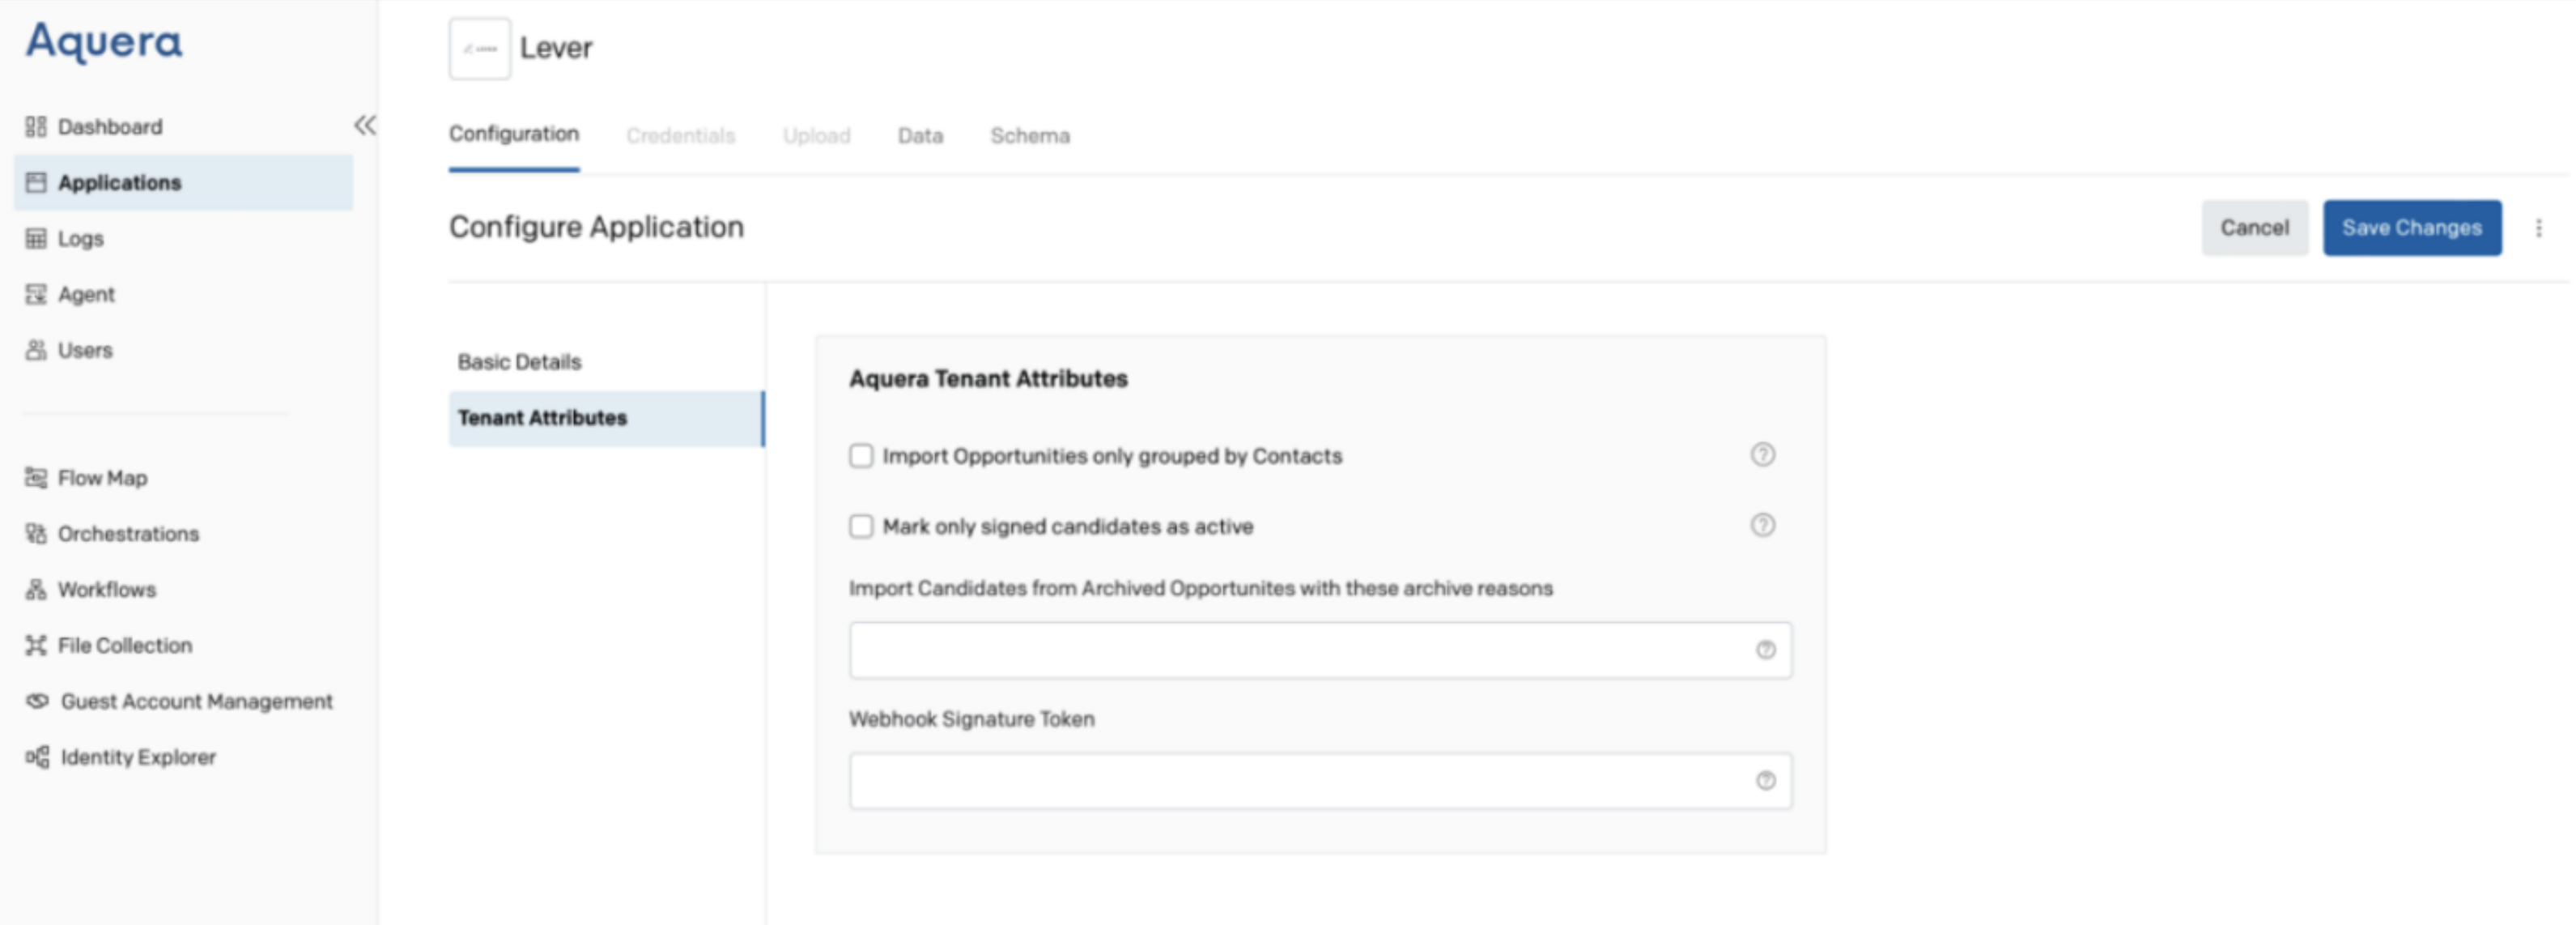Check Mark only signed candidates as active
The height and width of the screenshot is (925, 2576).
click(x=861, y=526)
